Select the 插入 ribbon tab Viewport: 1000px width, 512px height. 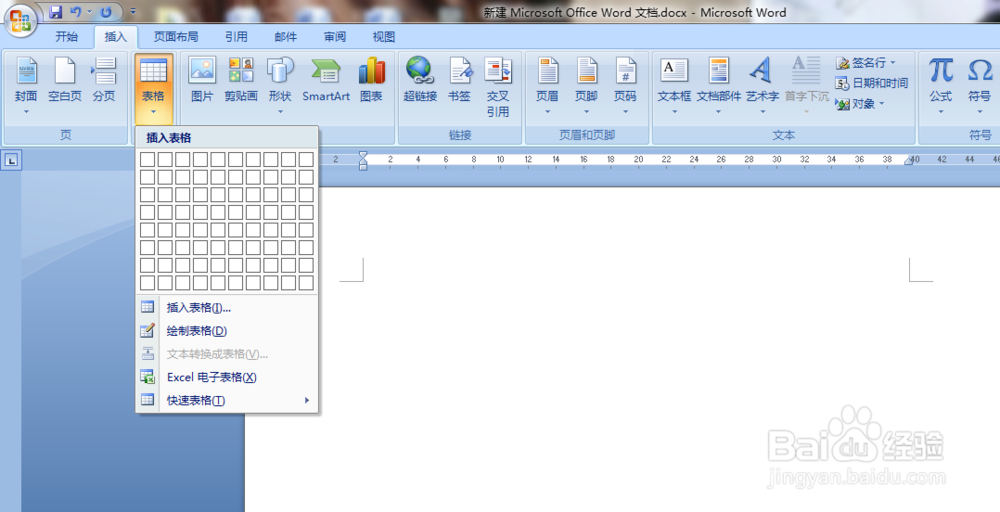tap(115, 37)
